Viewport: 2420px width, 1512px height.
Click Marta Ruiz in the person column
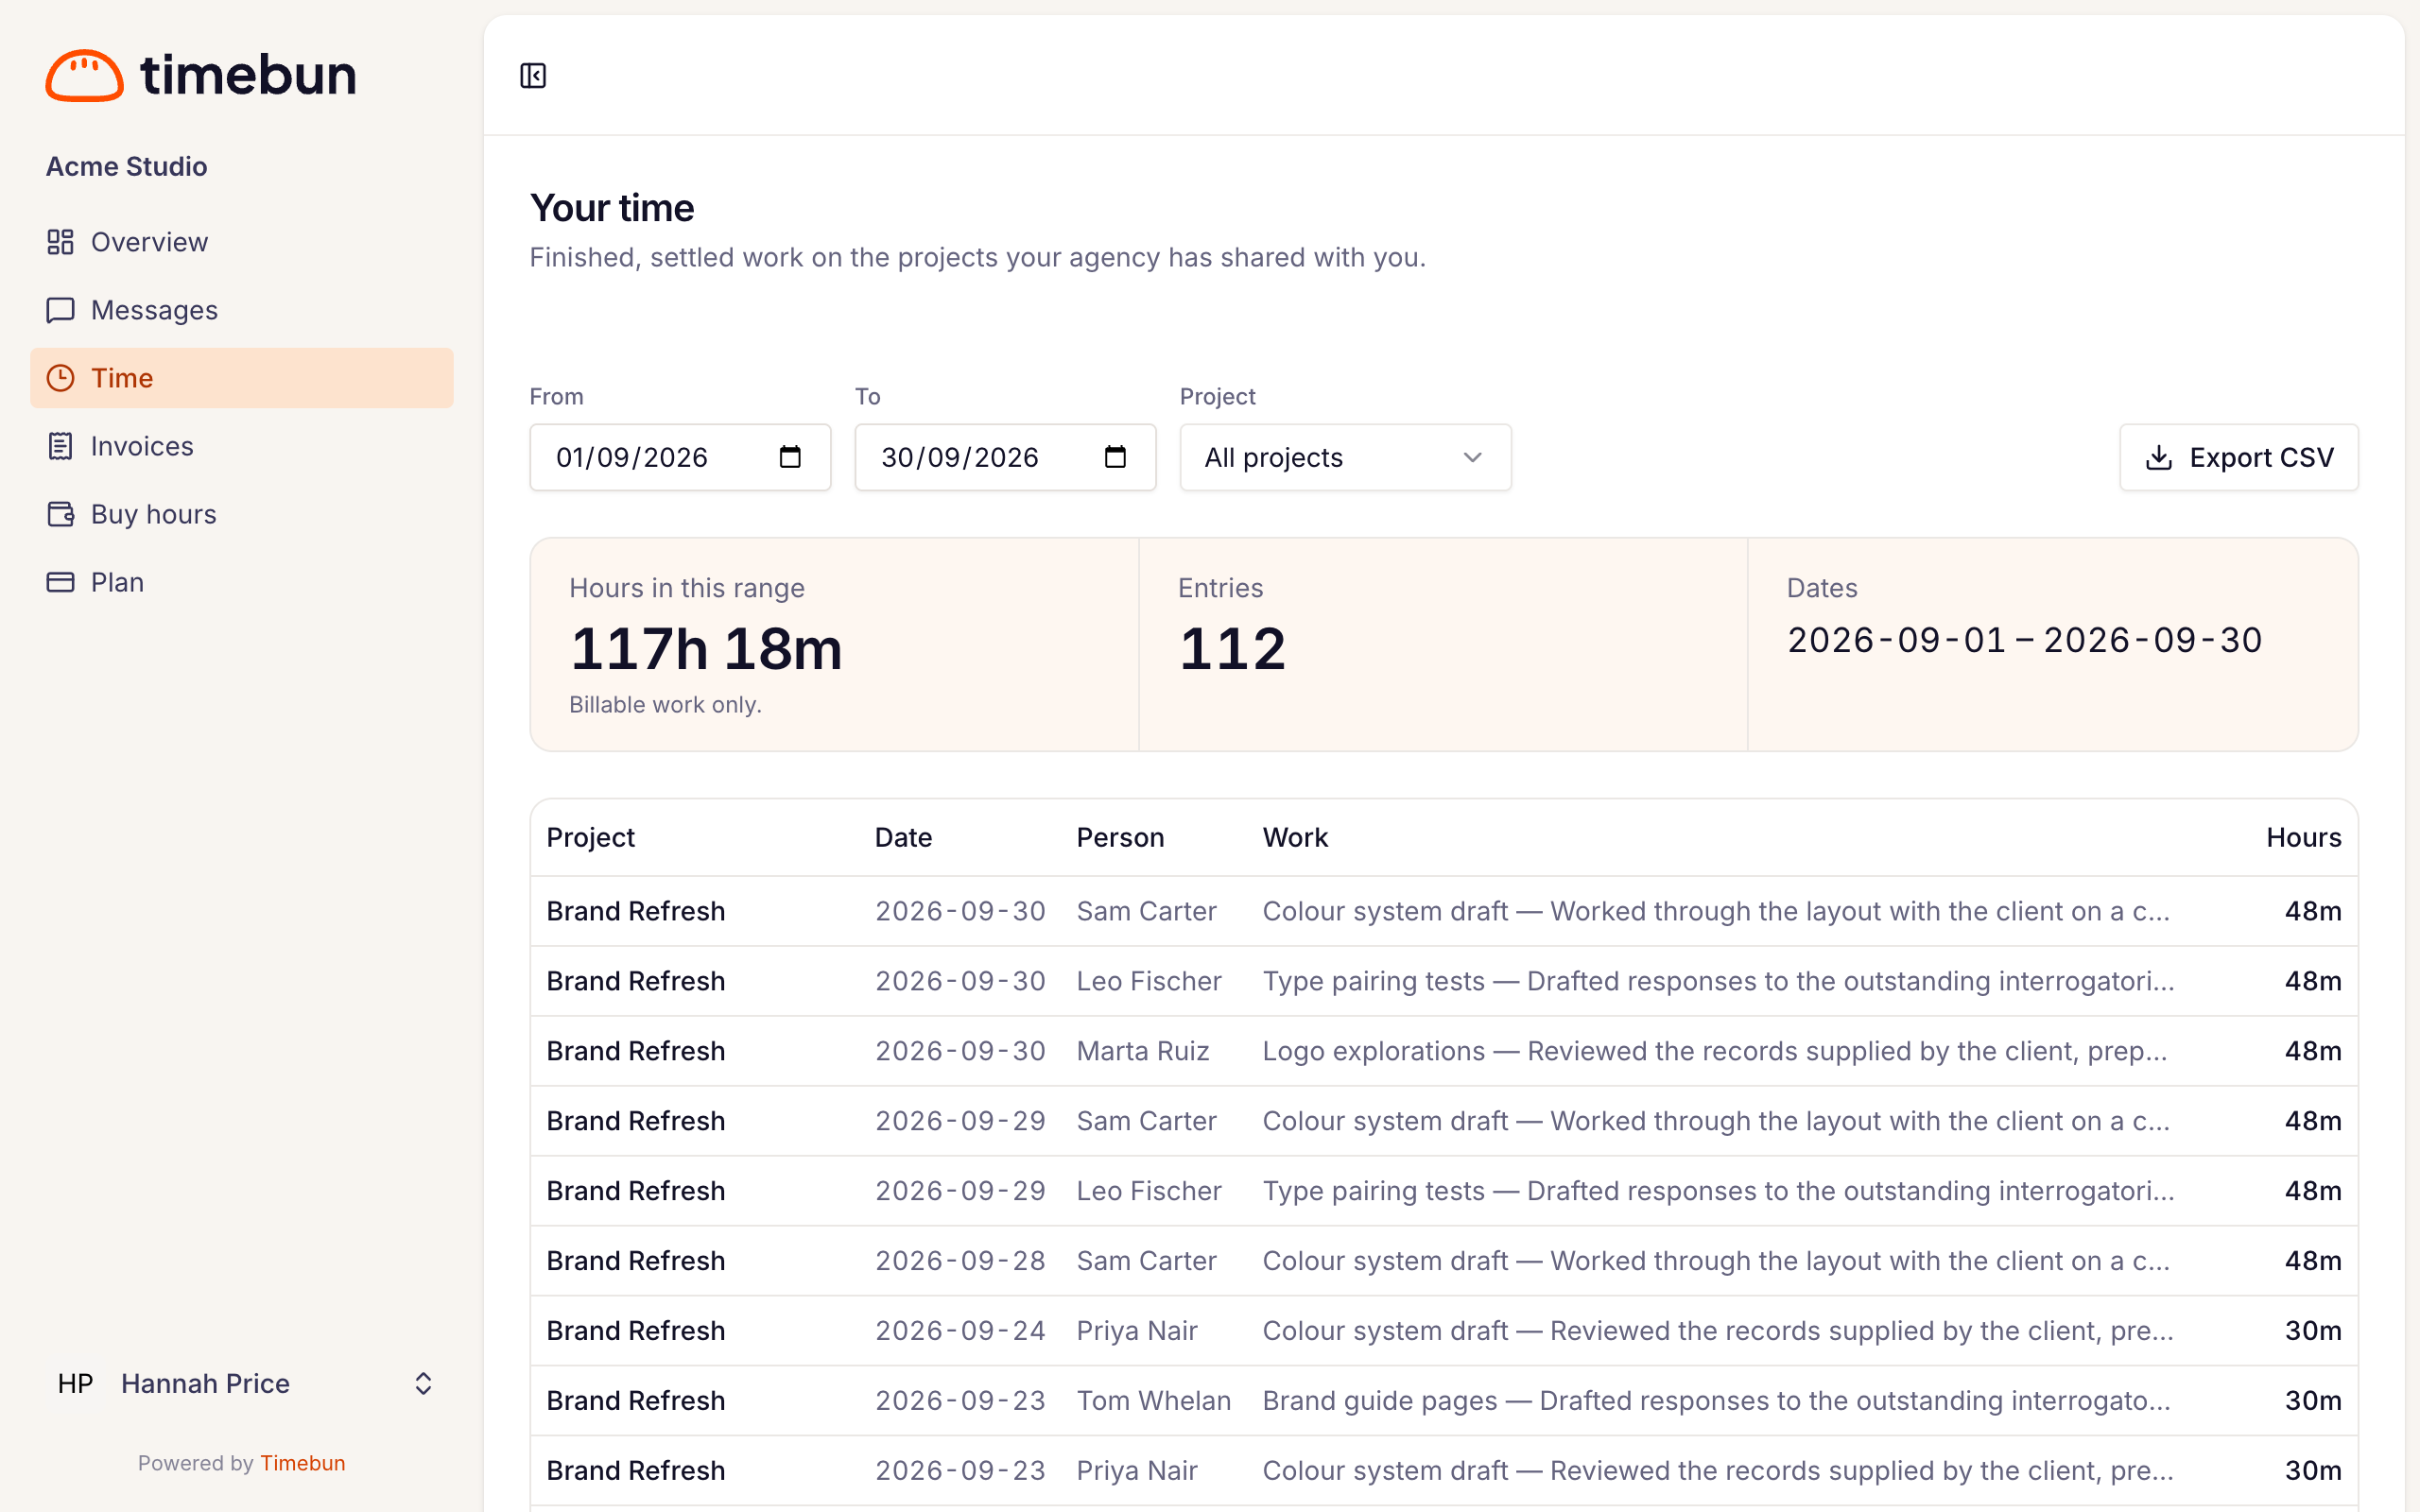(x=1142, y=1051)
